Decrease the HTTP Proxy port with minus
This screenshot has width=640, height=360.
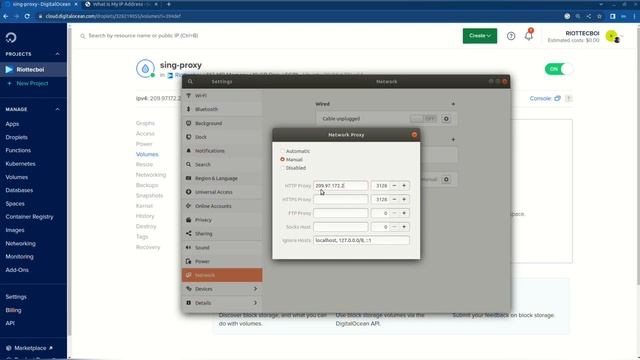[394, 186]
